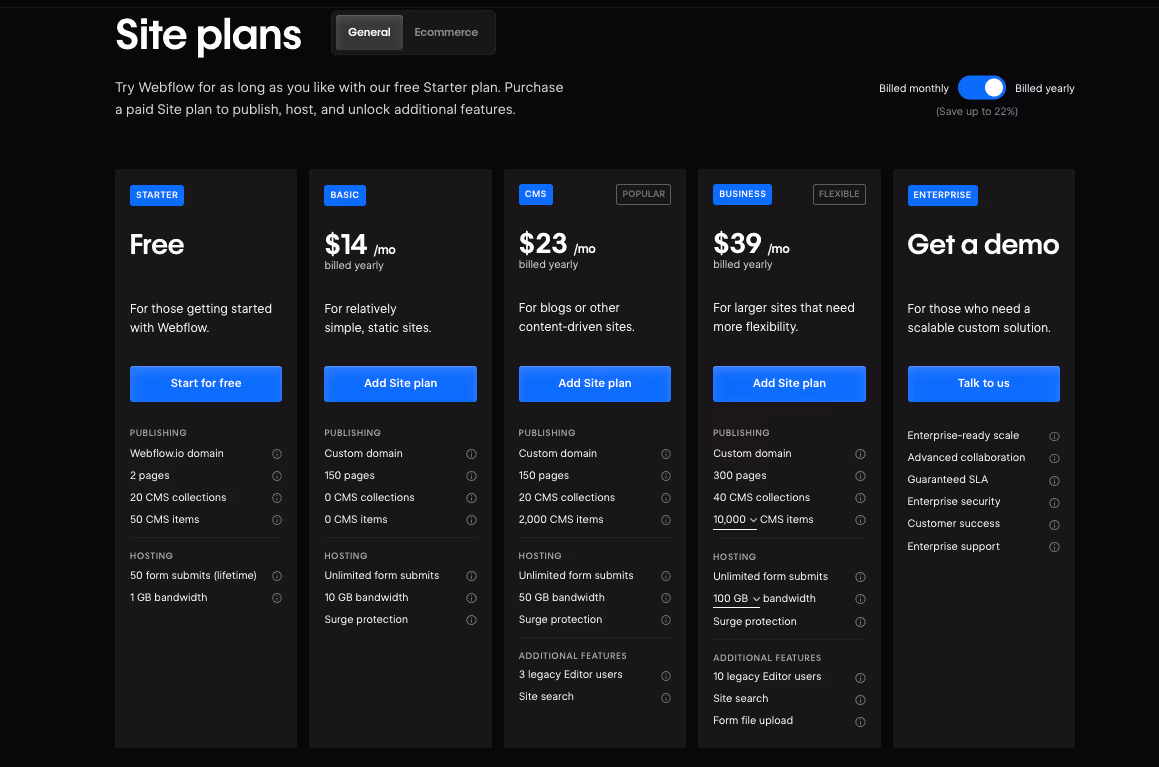
Task: Click info icon for Business Site search
Action: coord(860,700)
